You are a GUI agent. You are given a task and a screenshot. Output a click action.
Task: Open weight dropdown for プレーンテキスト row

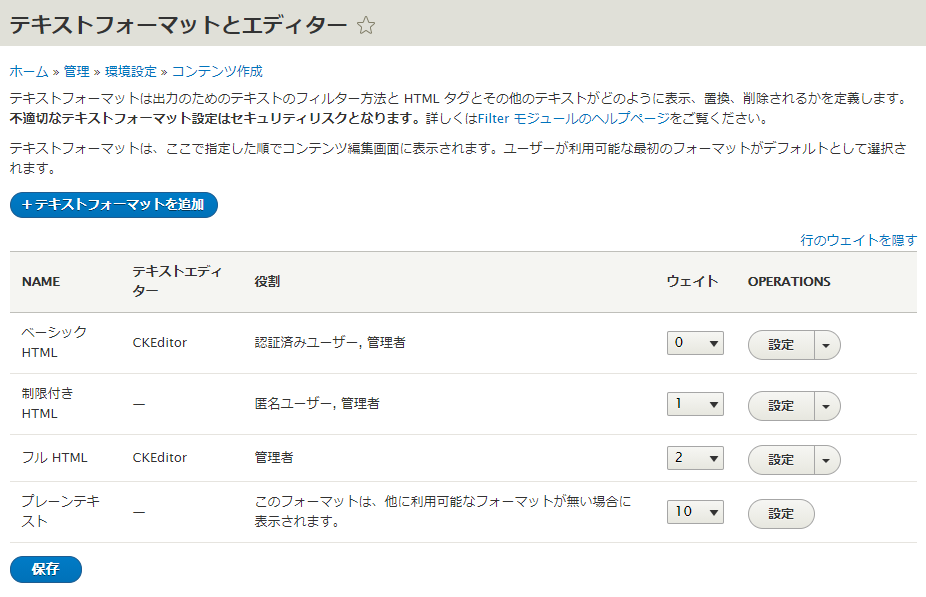(x=695, y=512)
